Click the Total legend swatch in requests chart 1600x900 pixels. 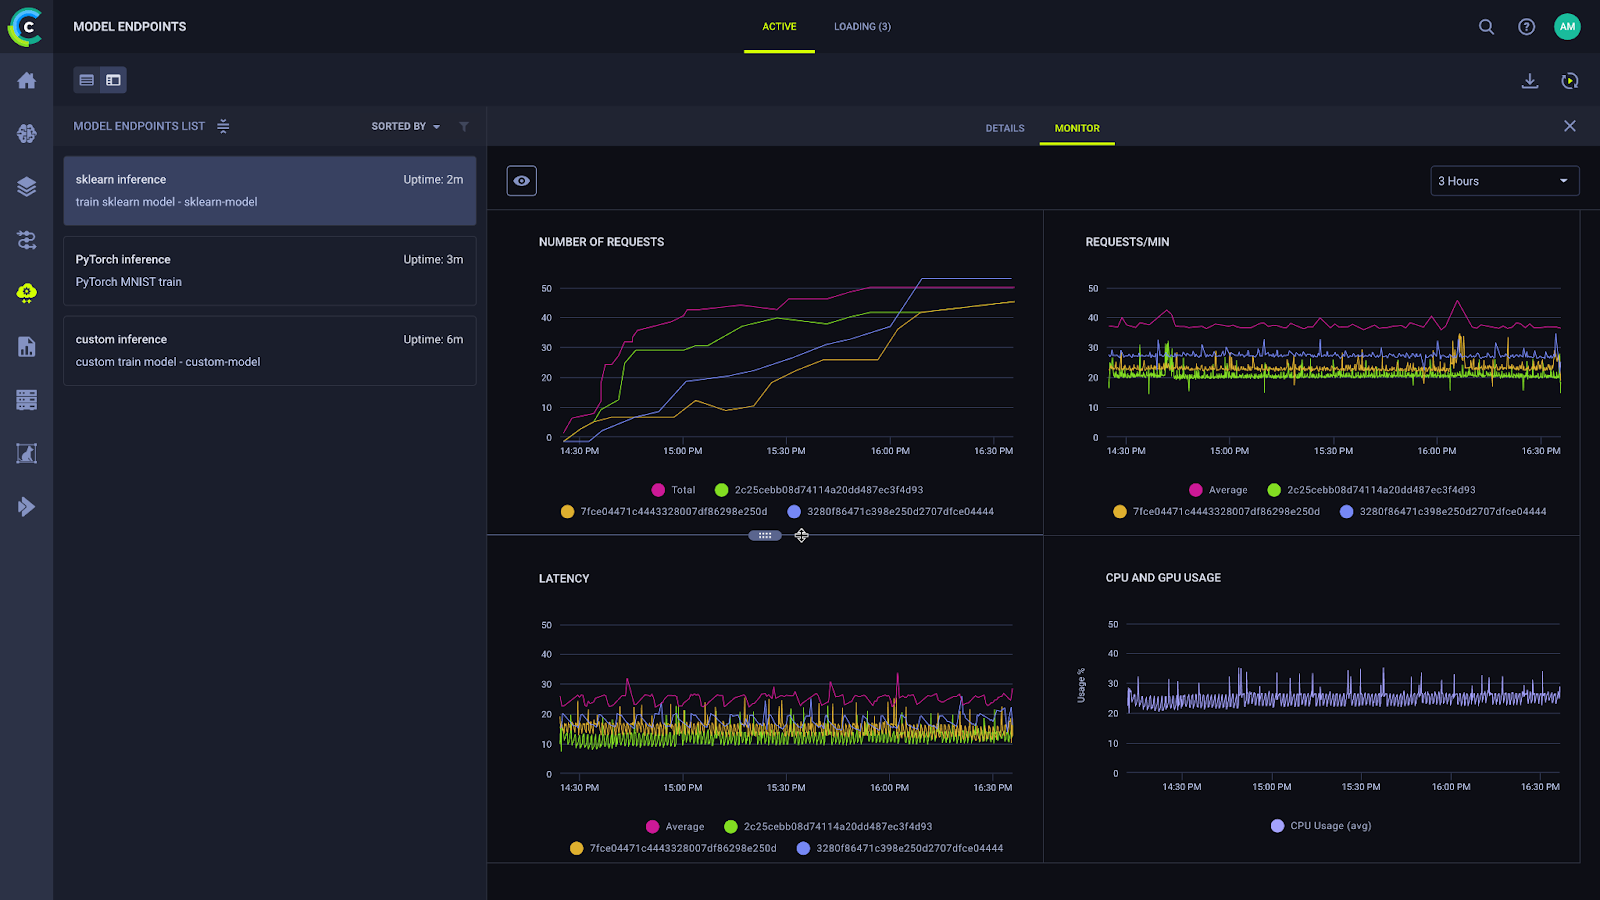659,490
